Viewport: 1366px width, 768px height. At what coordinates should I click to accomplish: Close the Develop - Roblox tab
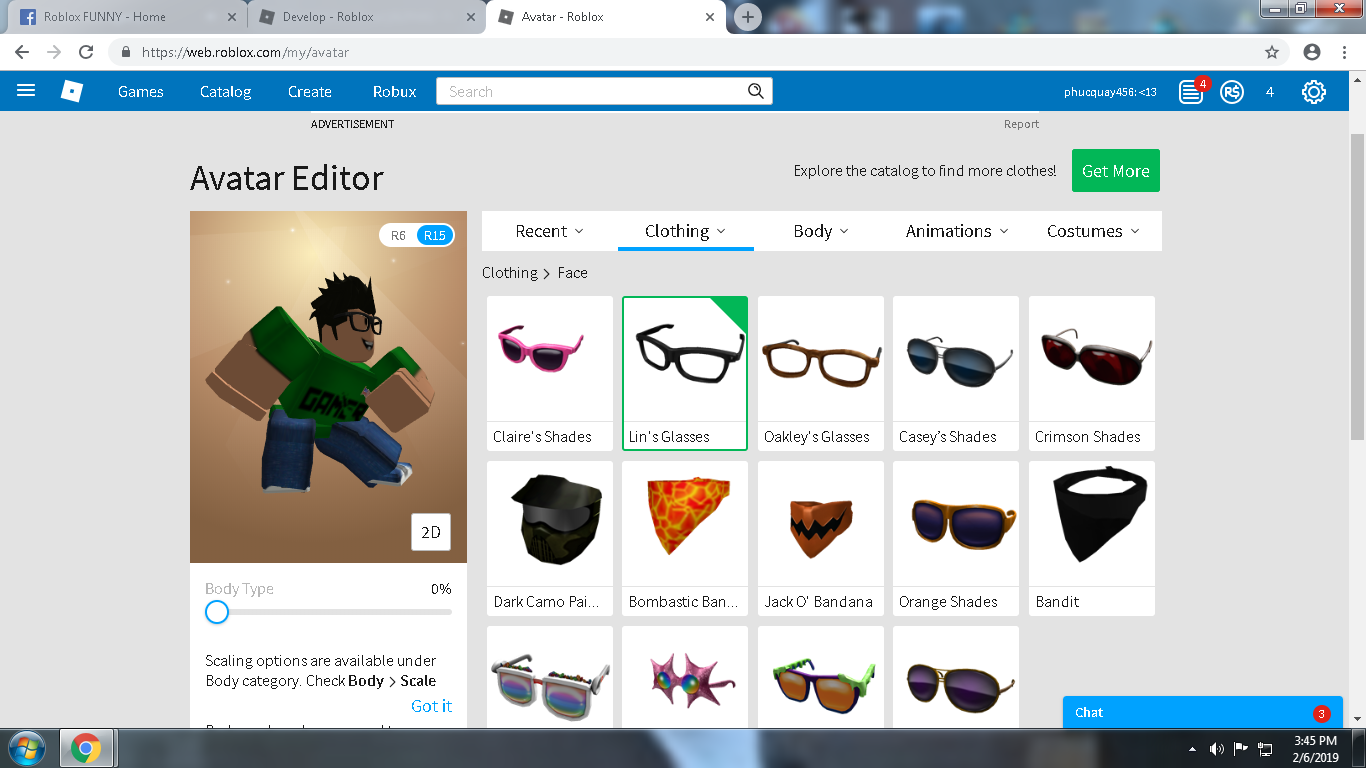(x=471, y=17)
